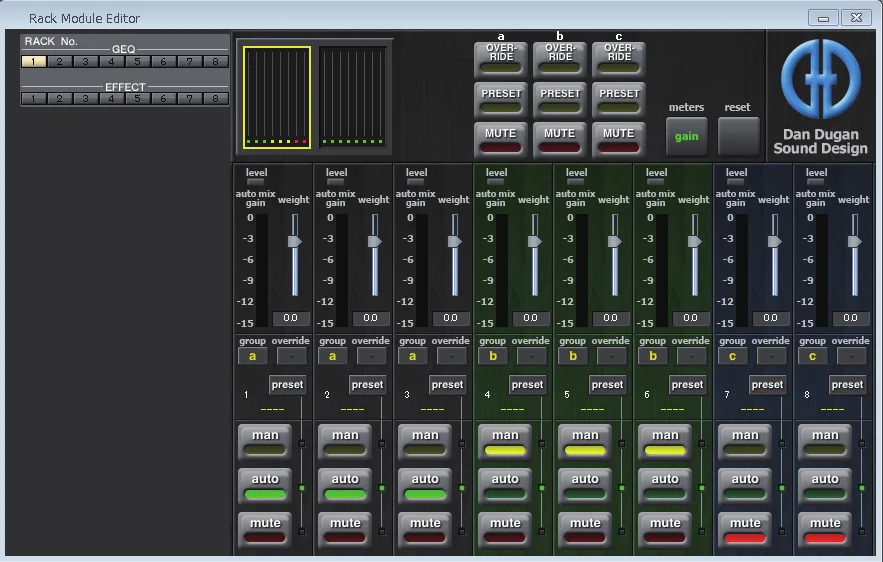
Task: Select GEQ rack number 1
Action: [34, 61]
